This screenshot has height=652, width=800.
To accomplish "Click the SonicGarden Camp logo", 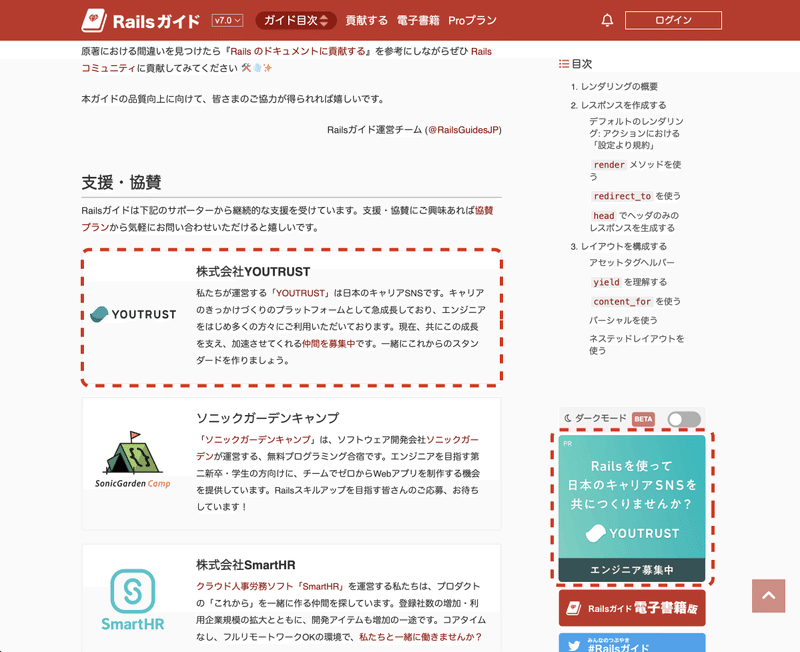I will 133,460.
